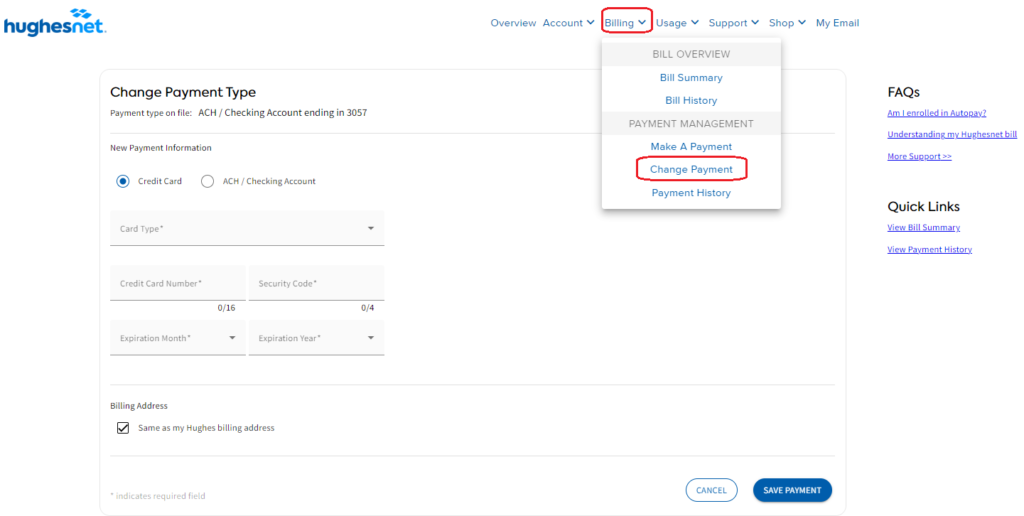The width and height of the screenshot is (1024, 516).
Task: Open the Usage navigation menu
Action: tap(677, 23)
